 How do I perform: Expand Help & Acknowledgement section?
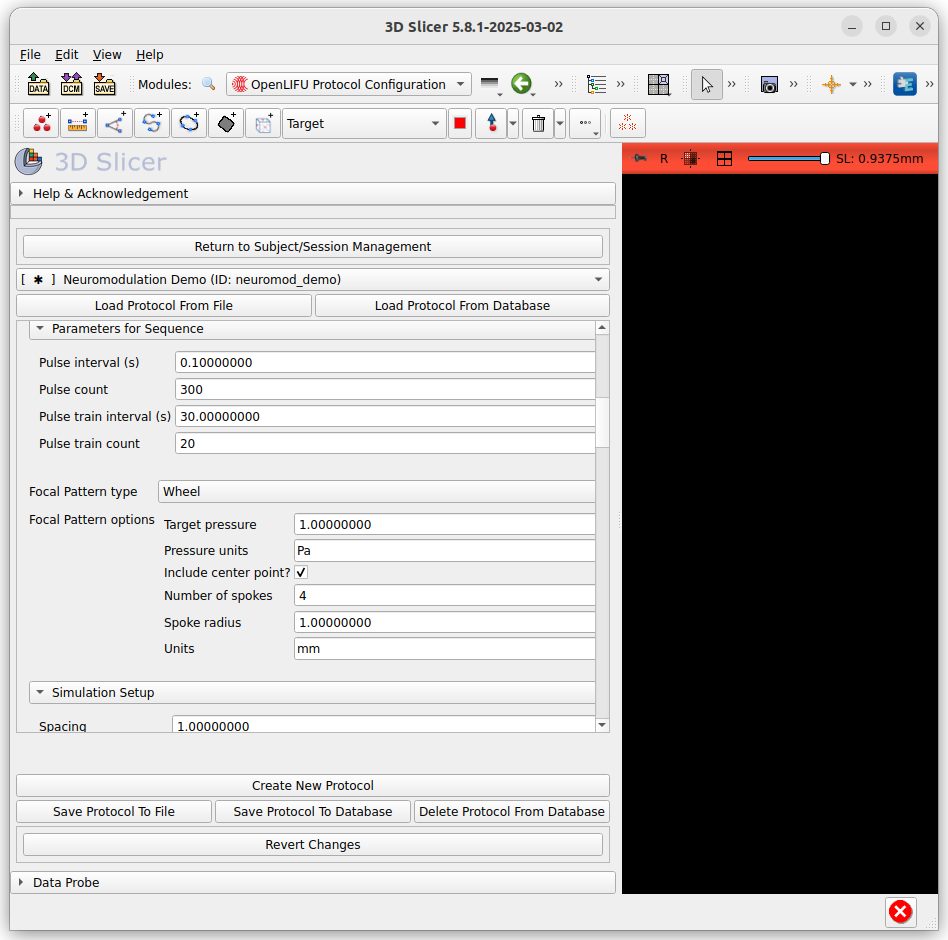click(313, 193)
